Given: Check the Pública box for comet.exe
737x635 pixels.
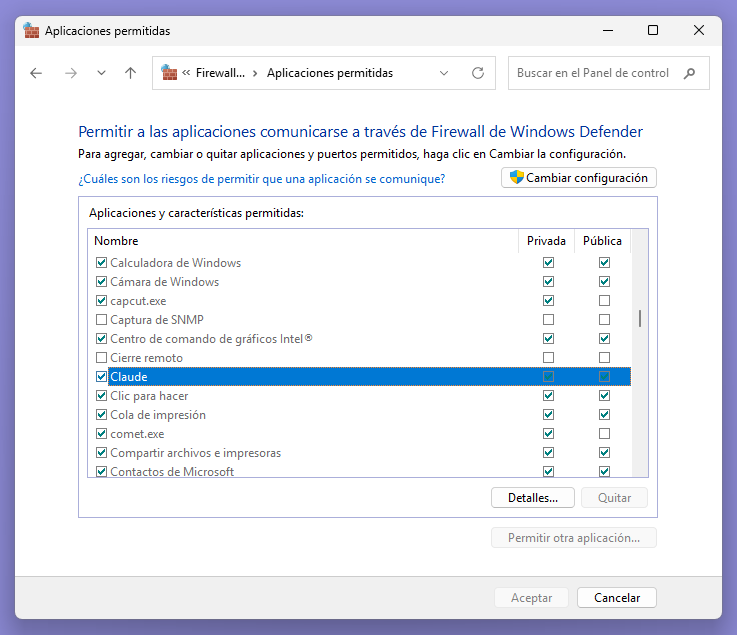Looking at the screenshot, I should (604, 434).
